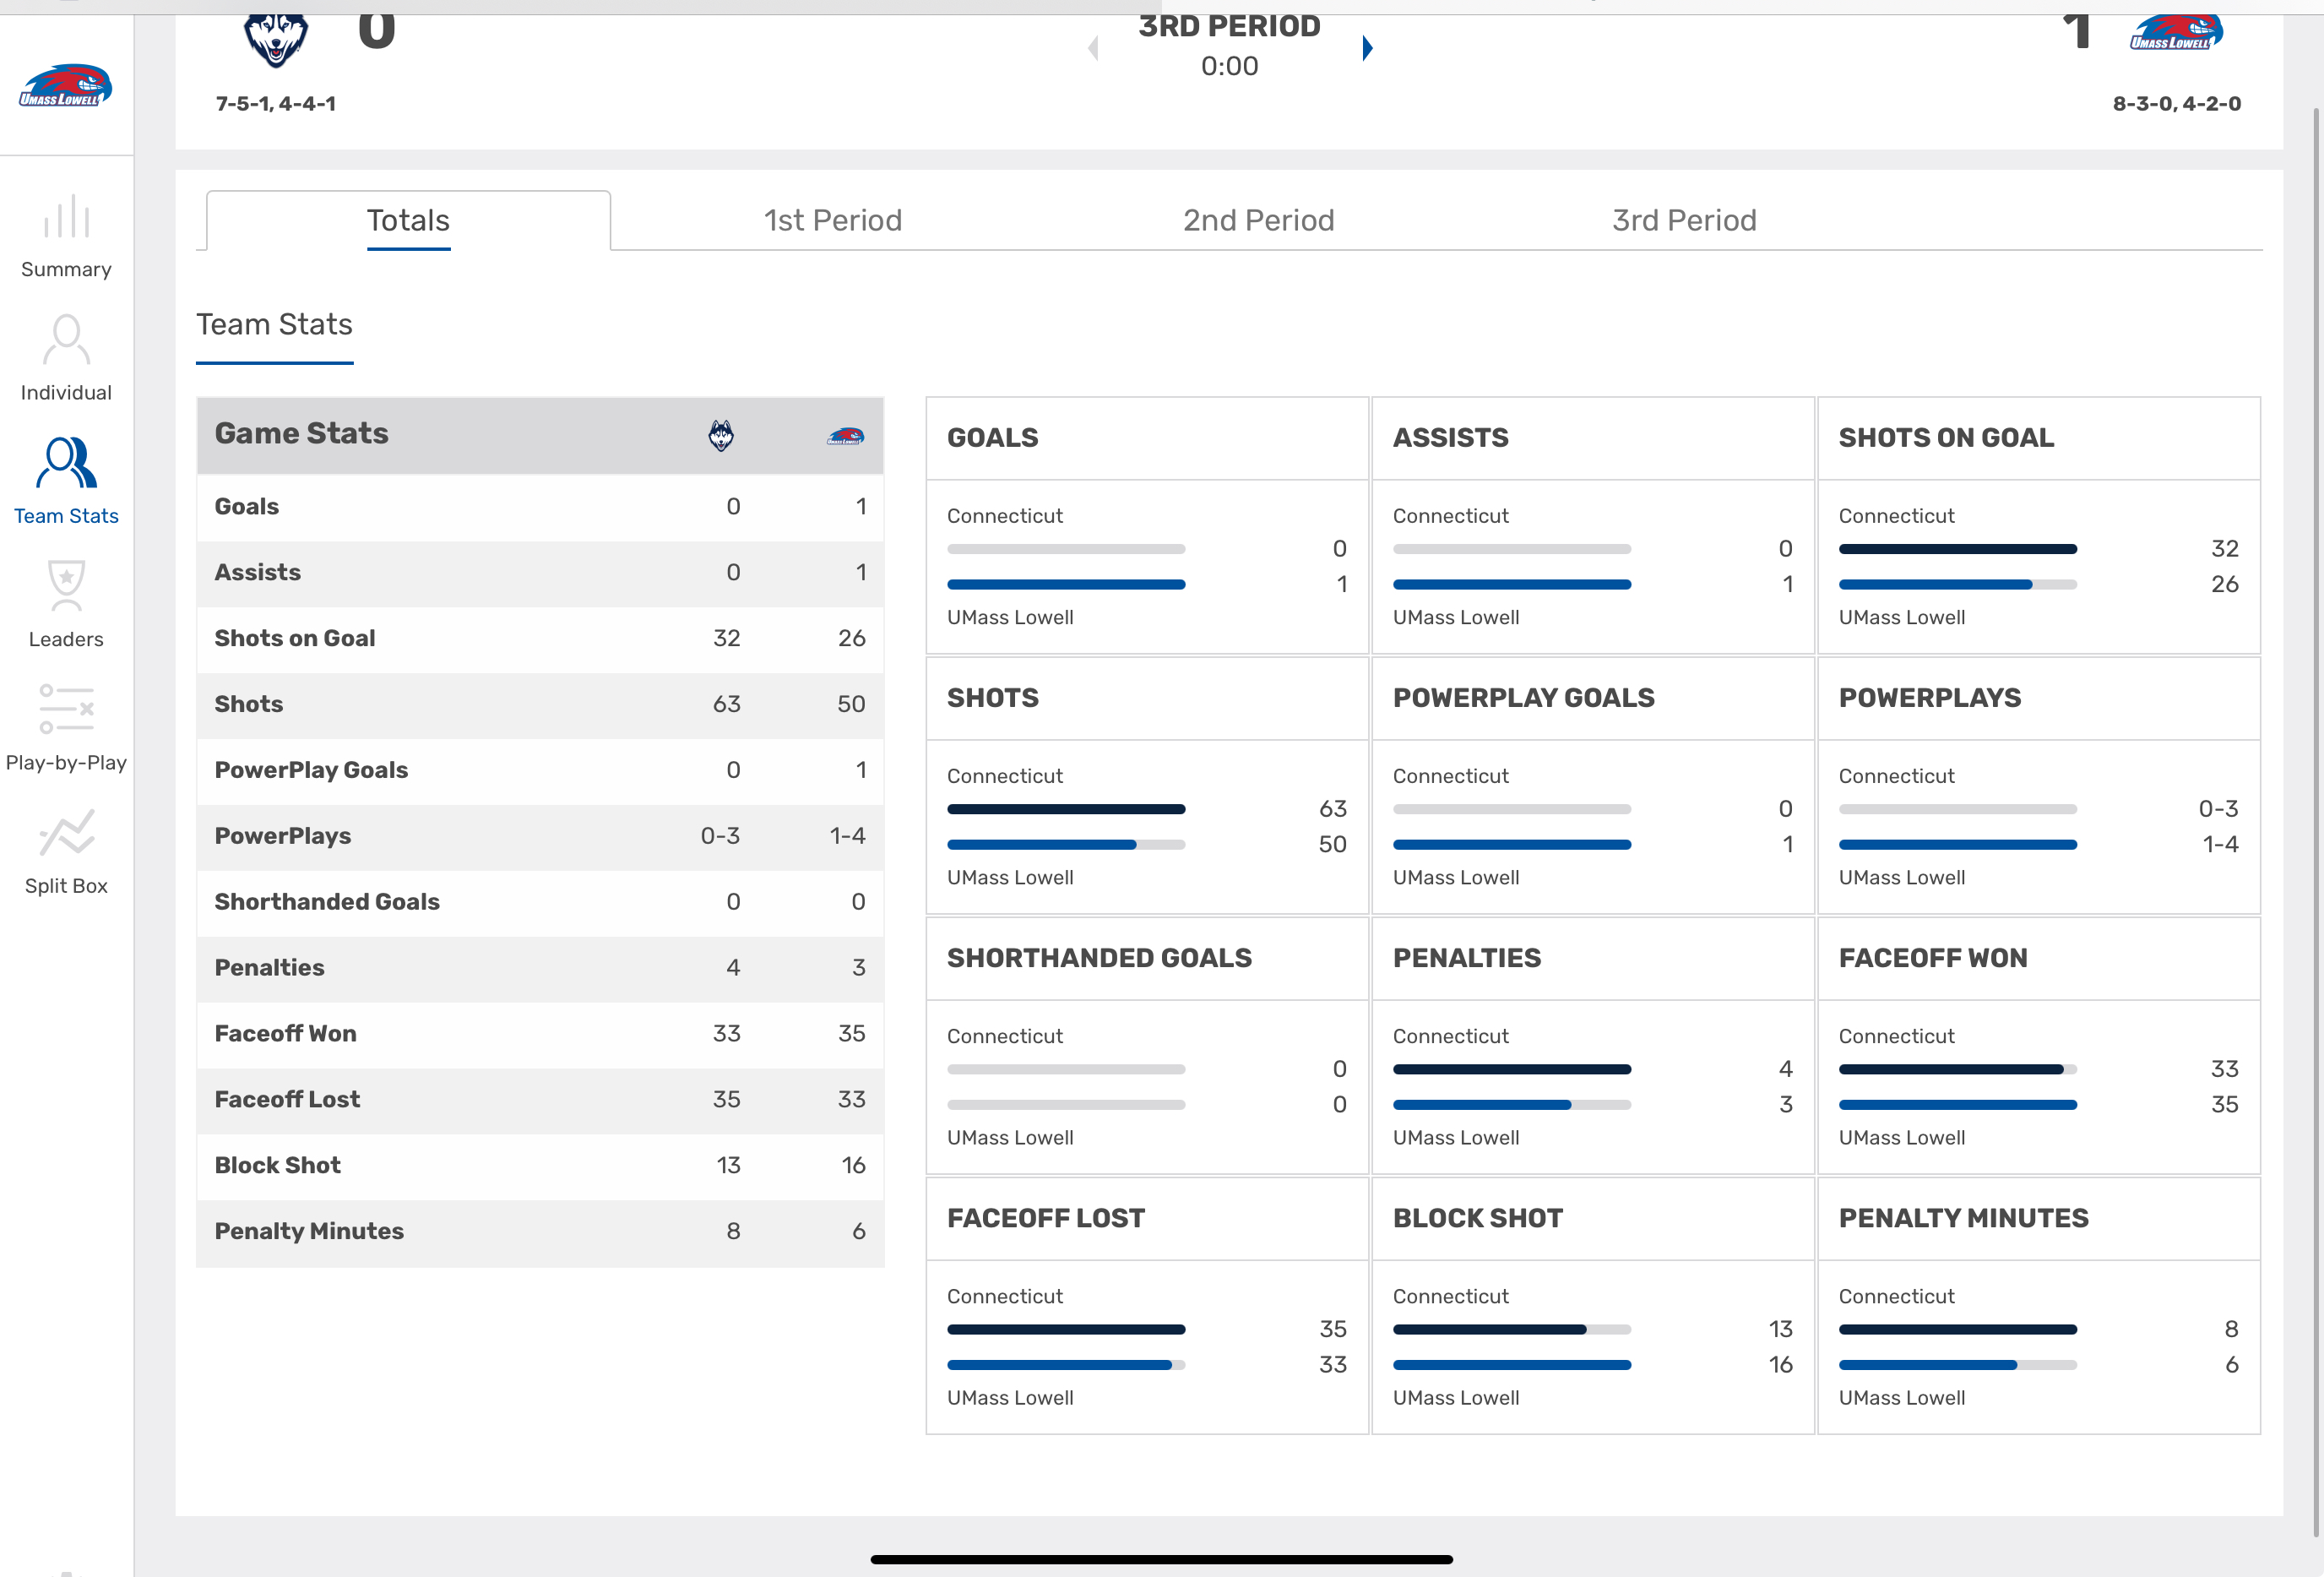The width and height of the screenshot is (2324, 1577).
Task: Switch to the Totals tab
Action: (x=408, y=220)
